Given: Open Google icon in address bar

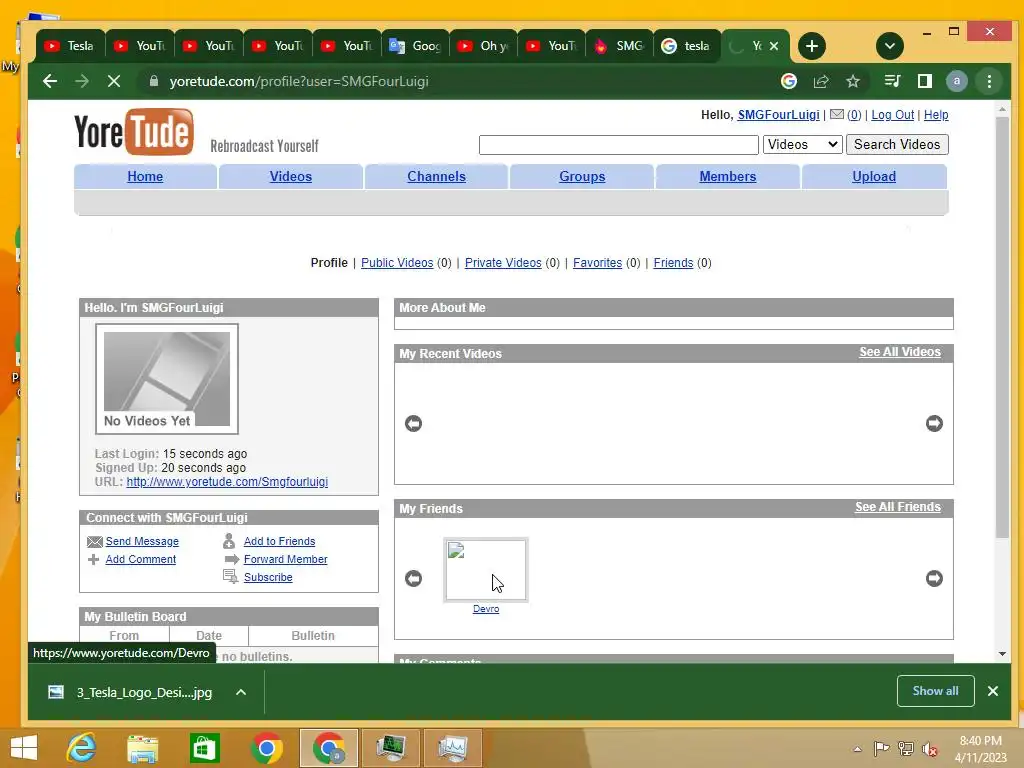Looking at the screenshot, I should click(789, 81).
